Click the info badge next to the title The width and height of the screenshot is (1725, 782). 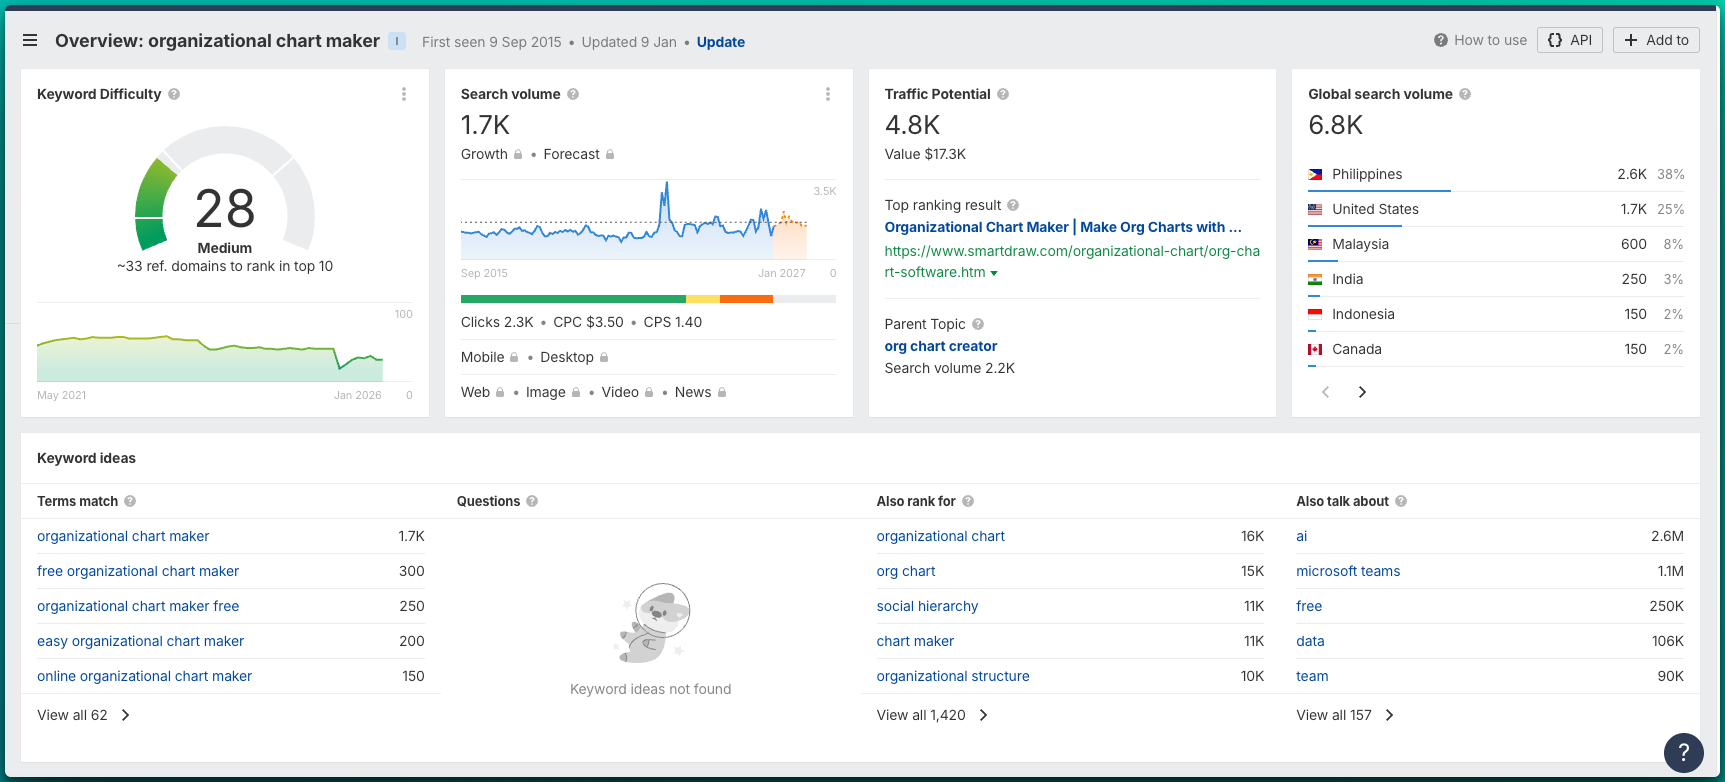pyautogui.click(x=397, y=41)
